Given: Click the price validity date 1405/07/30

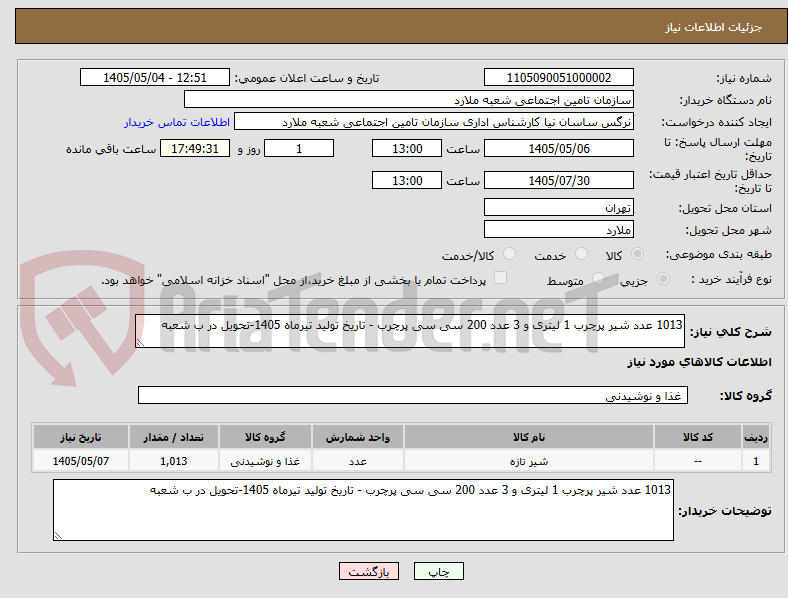Looking at the screenshot, I should click(559, 180).
